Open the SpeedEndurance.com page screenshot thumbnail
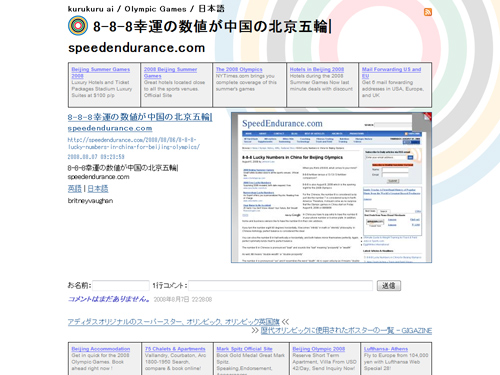The width and height of the screenshot is (500, 375). [331, 188]
